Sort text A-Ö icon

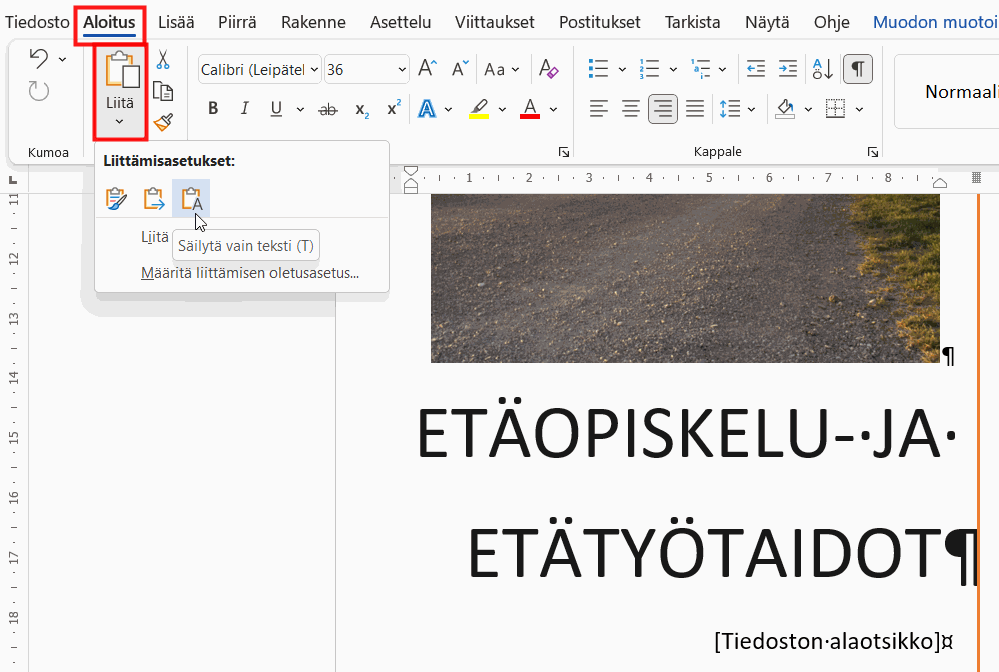823,69
